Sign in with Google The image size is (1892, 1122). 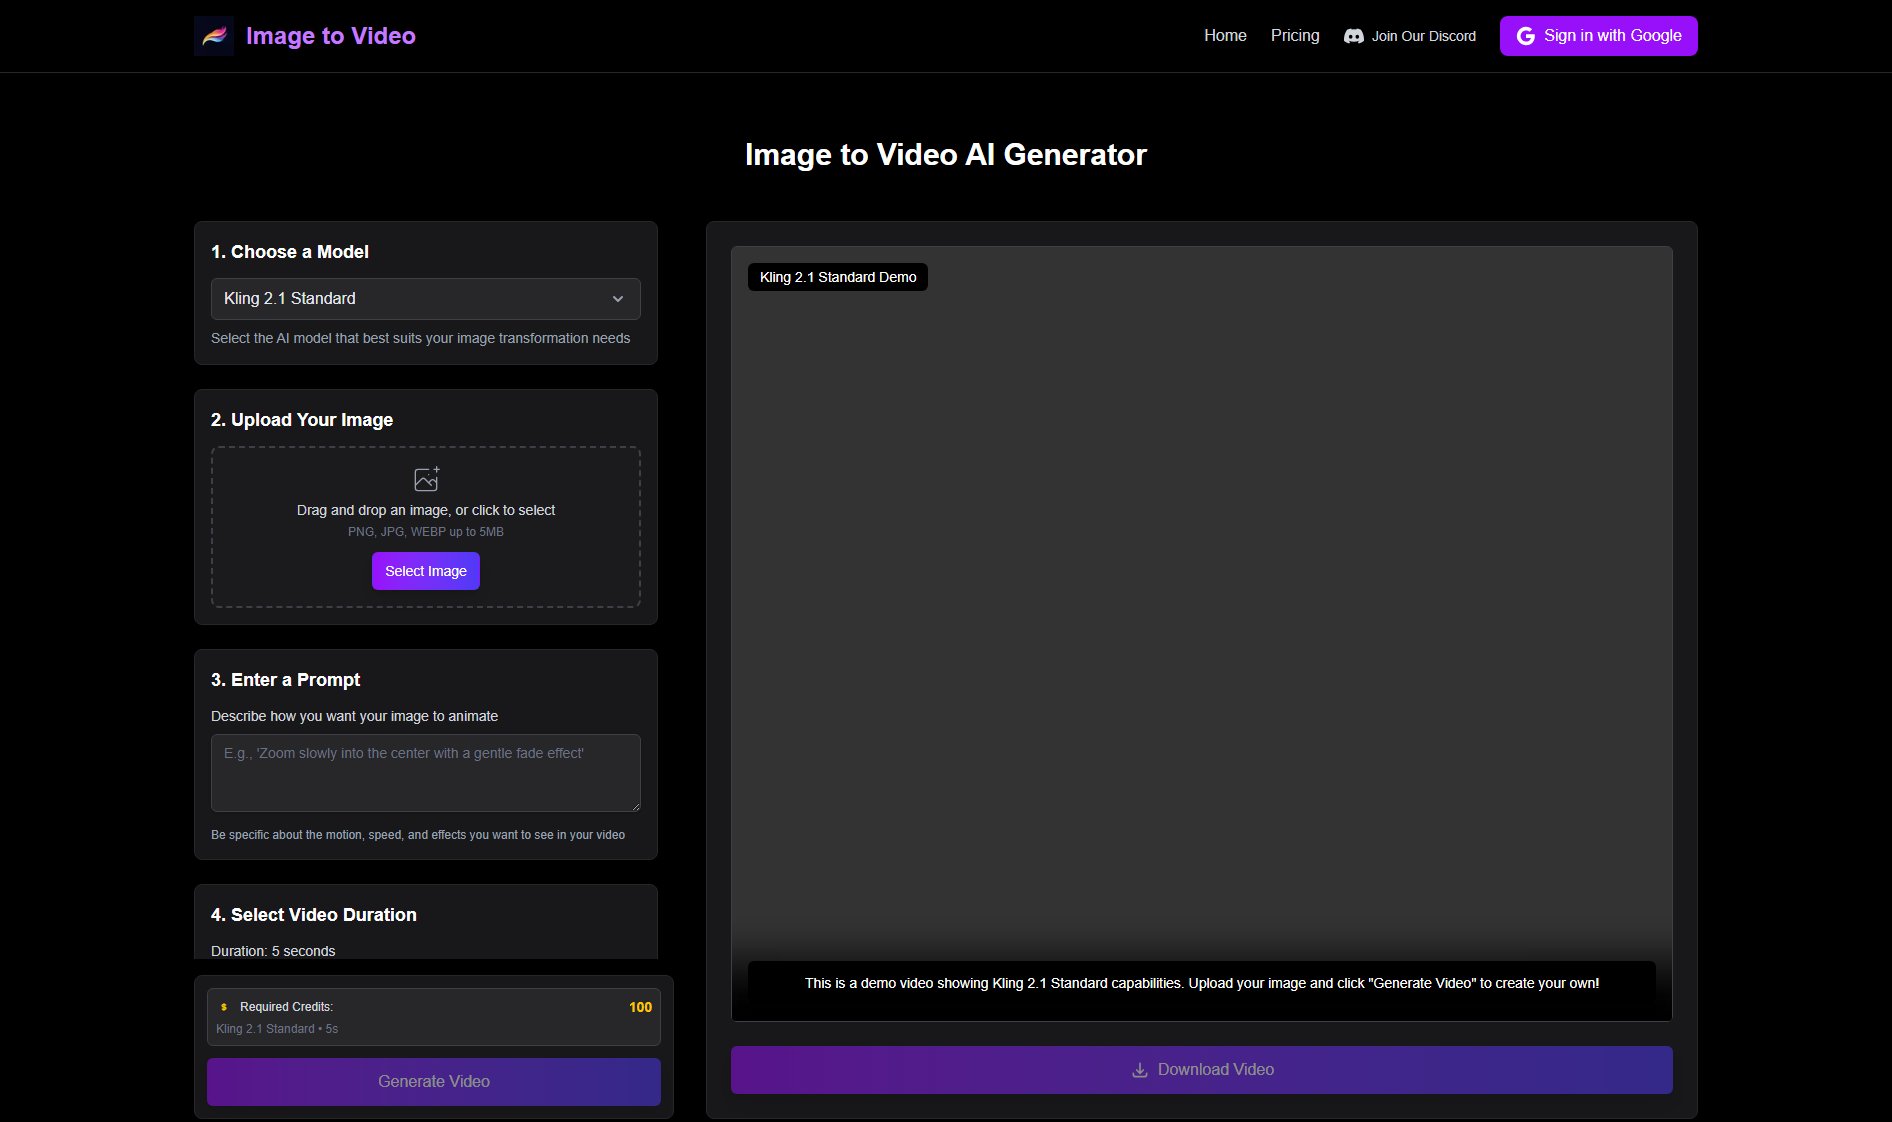click(1597, 35)
